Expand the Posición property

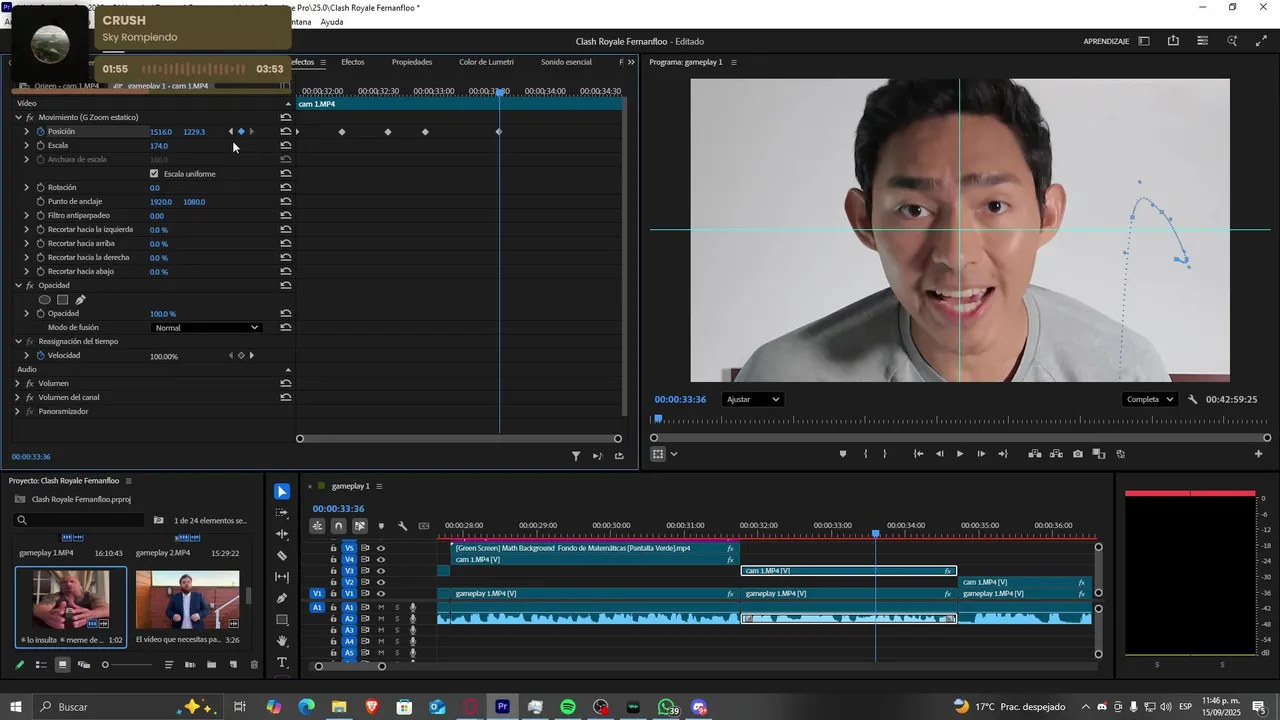(x=27, y=132)
